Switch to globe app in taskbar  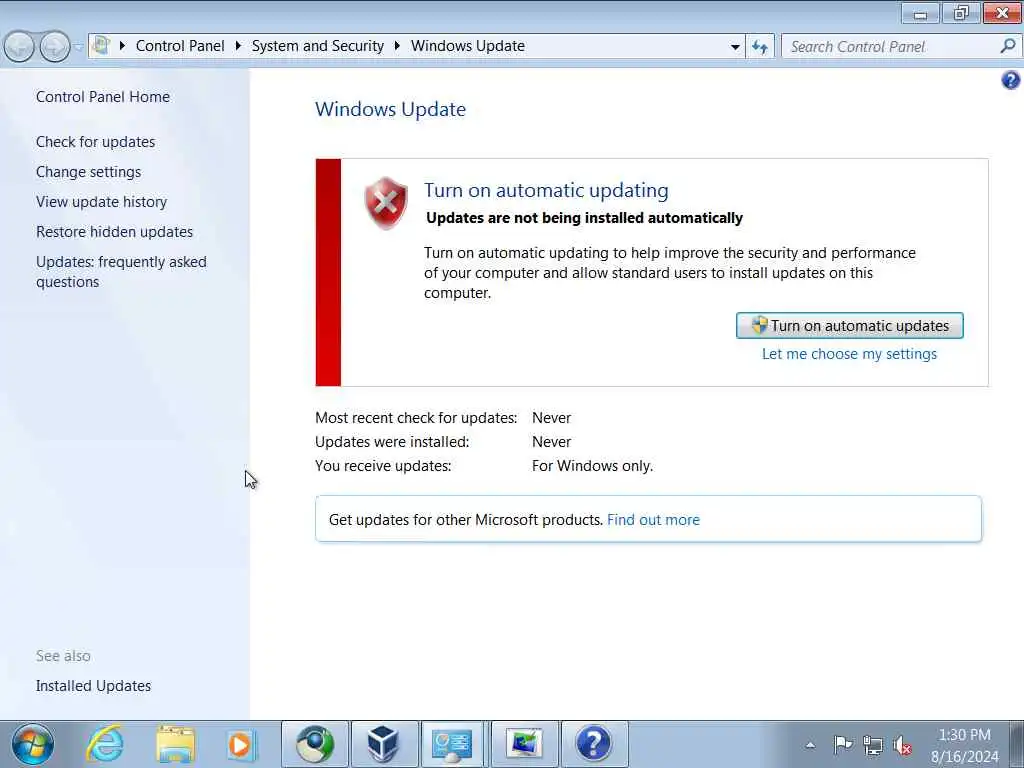[315, 744]
